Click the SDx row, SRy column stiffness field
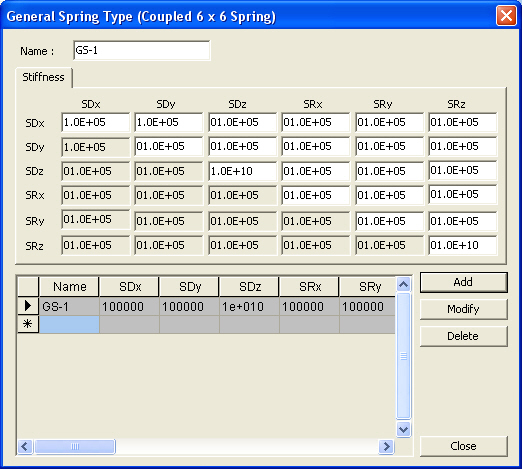Screen dimensions: 522x469 [x=389, y=122]
